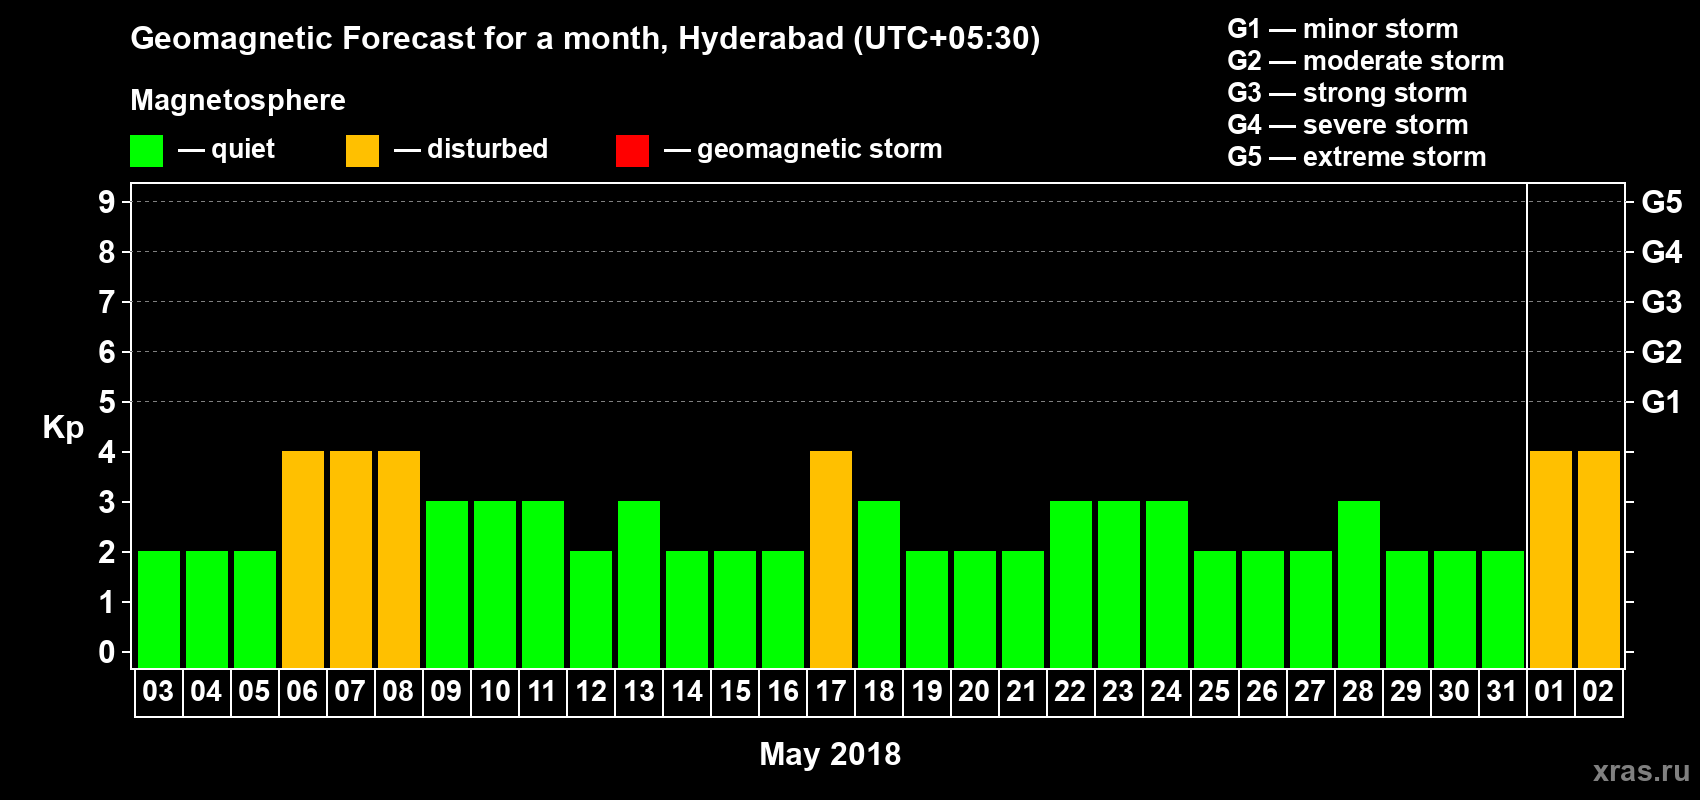Click date label 27 on x-axis

click(x=1310, y=691)
